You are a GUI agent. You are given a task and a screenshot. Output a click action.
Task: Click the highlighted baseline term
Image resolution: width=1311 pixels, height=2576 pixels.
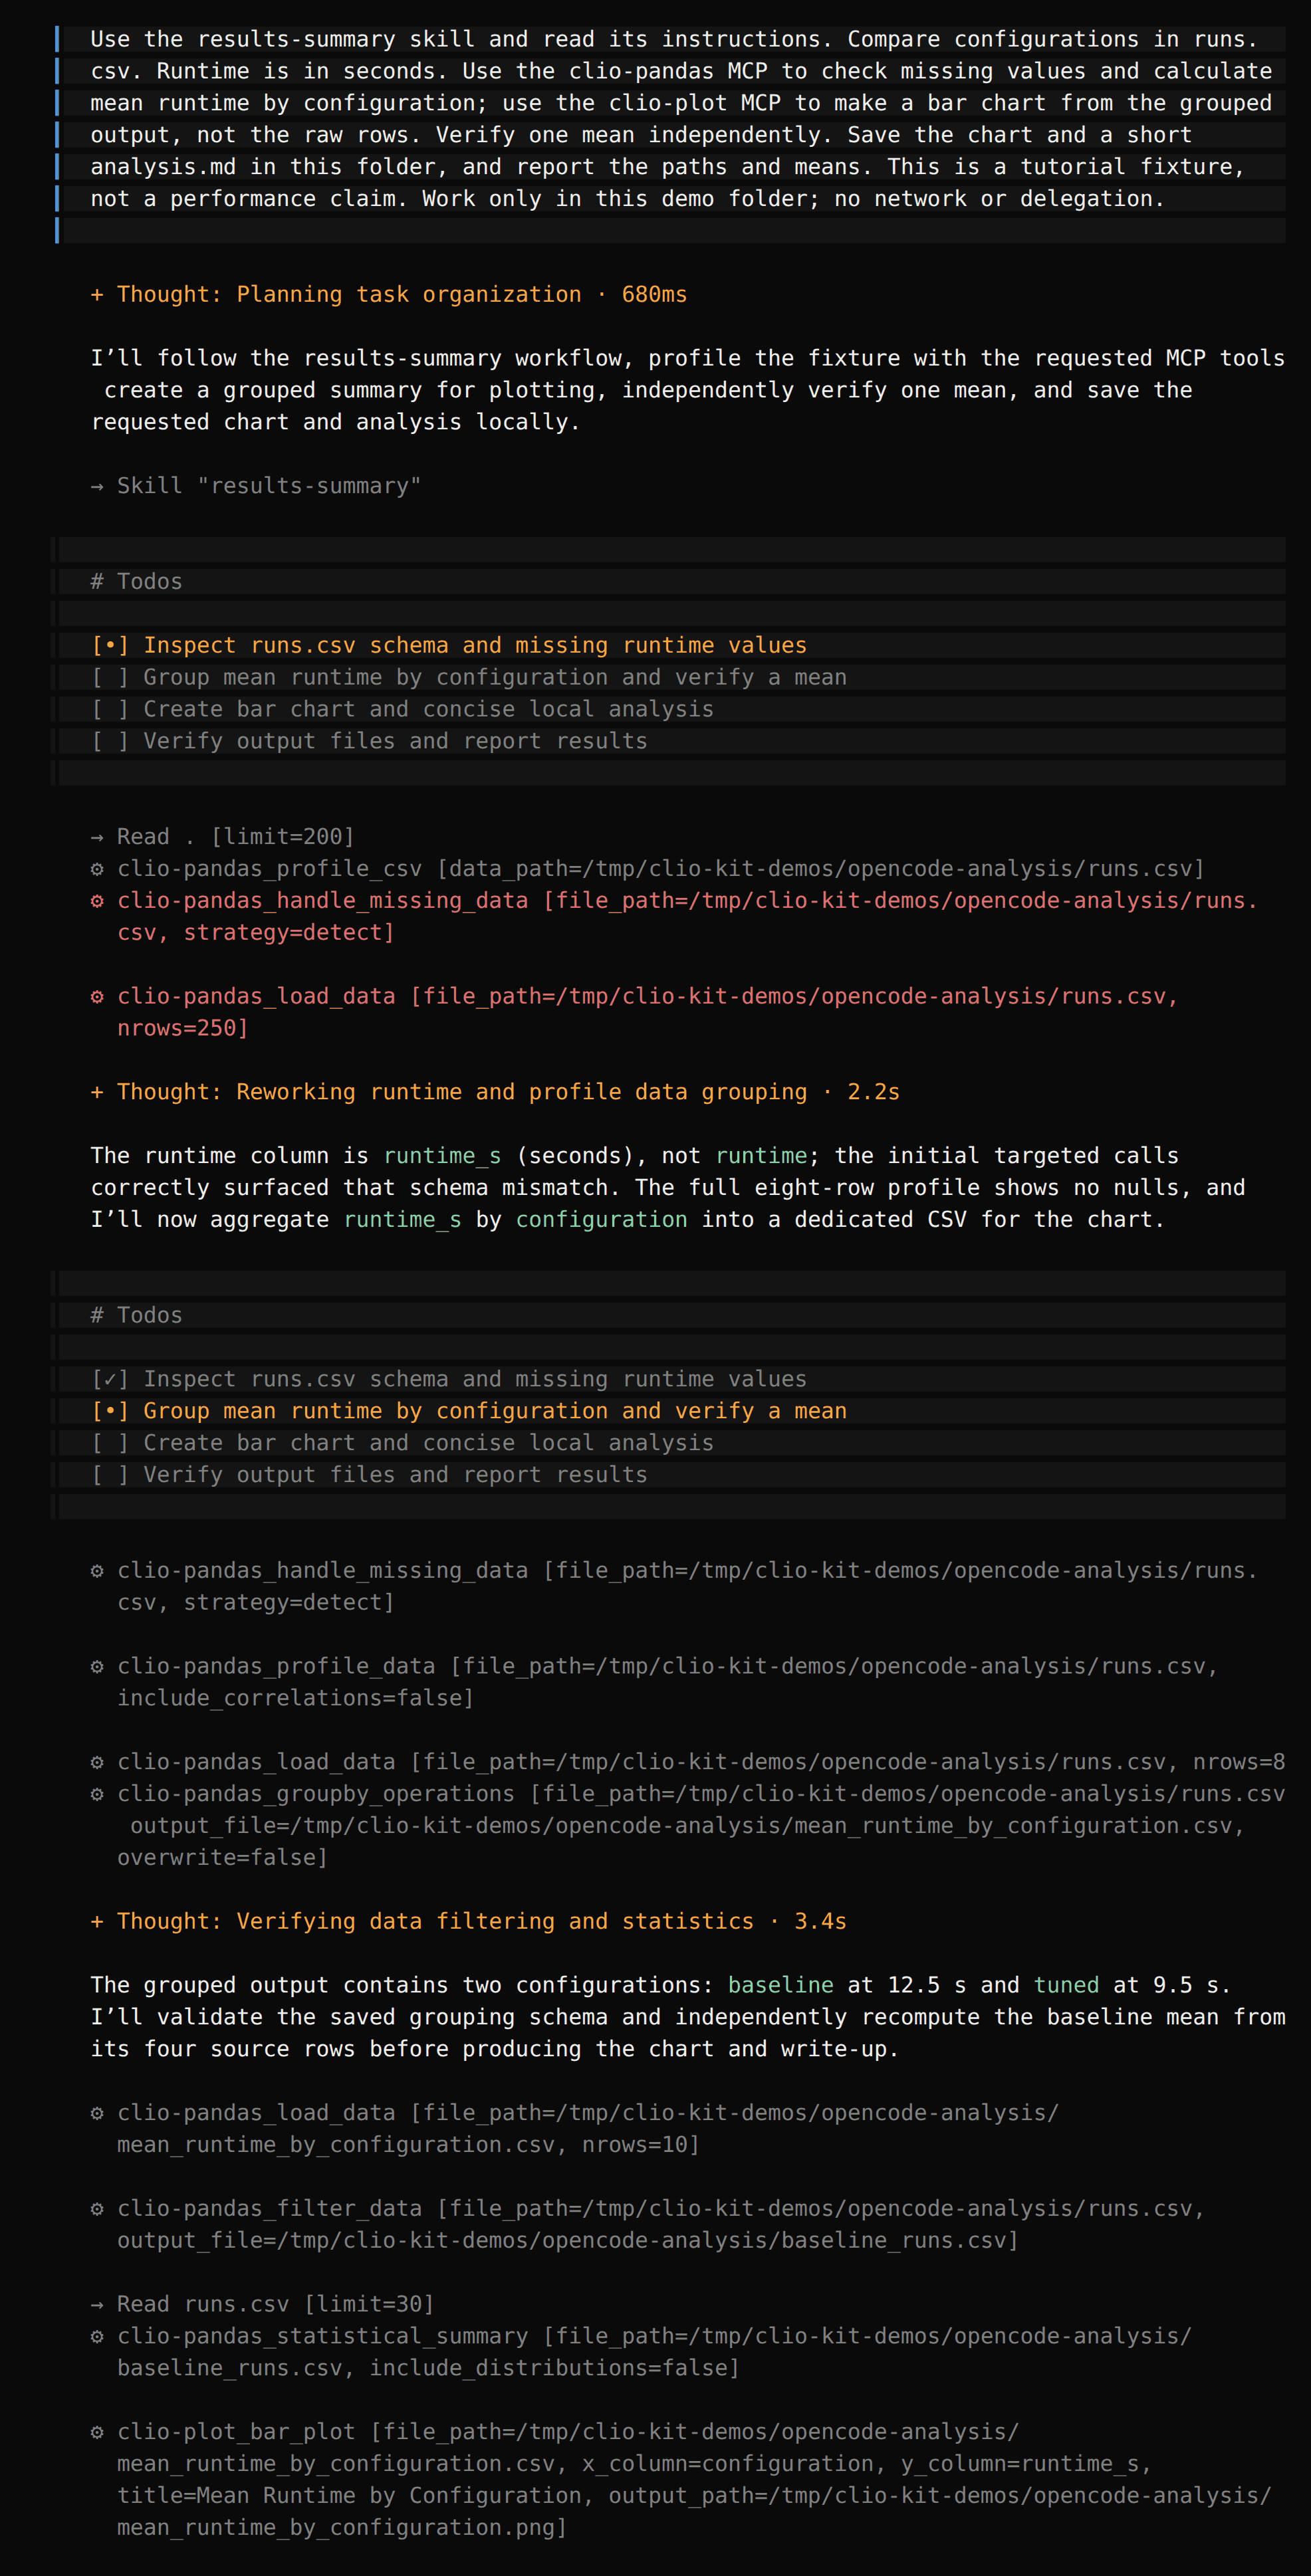click(x=781, y=1985)
